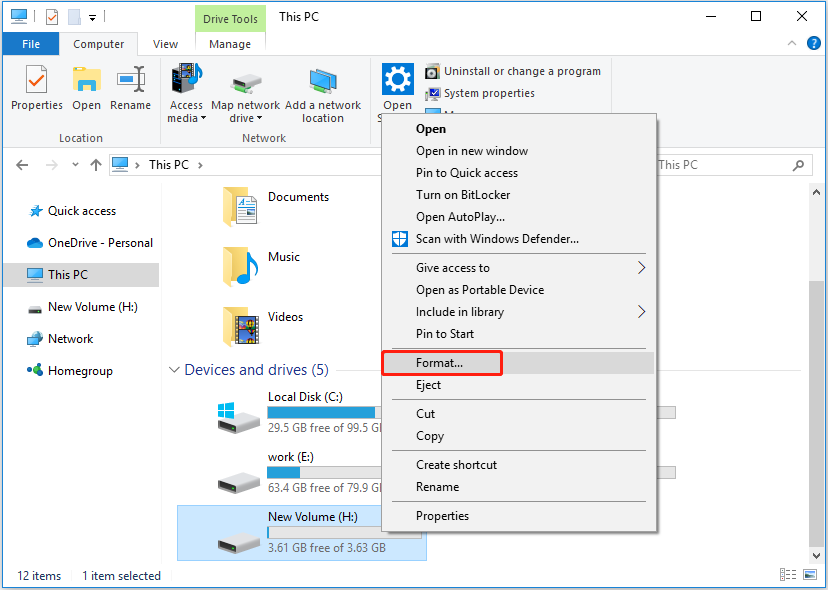Open Local Disk (C:) drive icon
The image size is (828, 590).
[239, 415]
